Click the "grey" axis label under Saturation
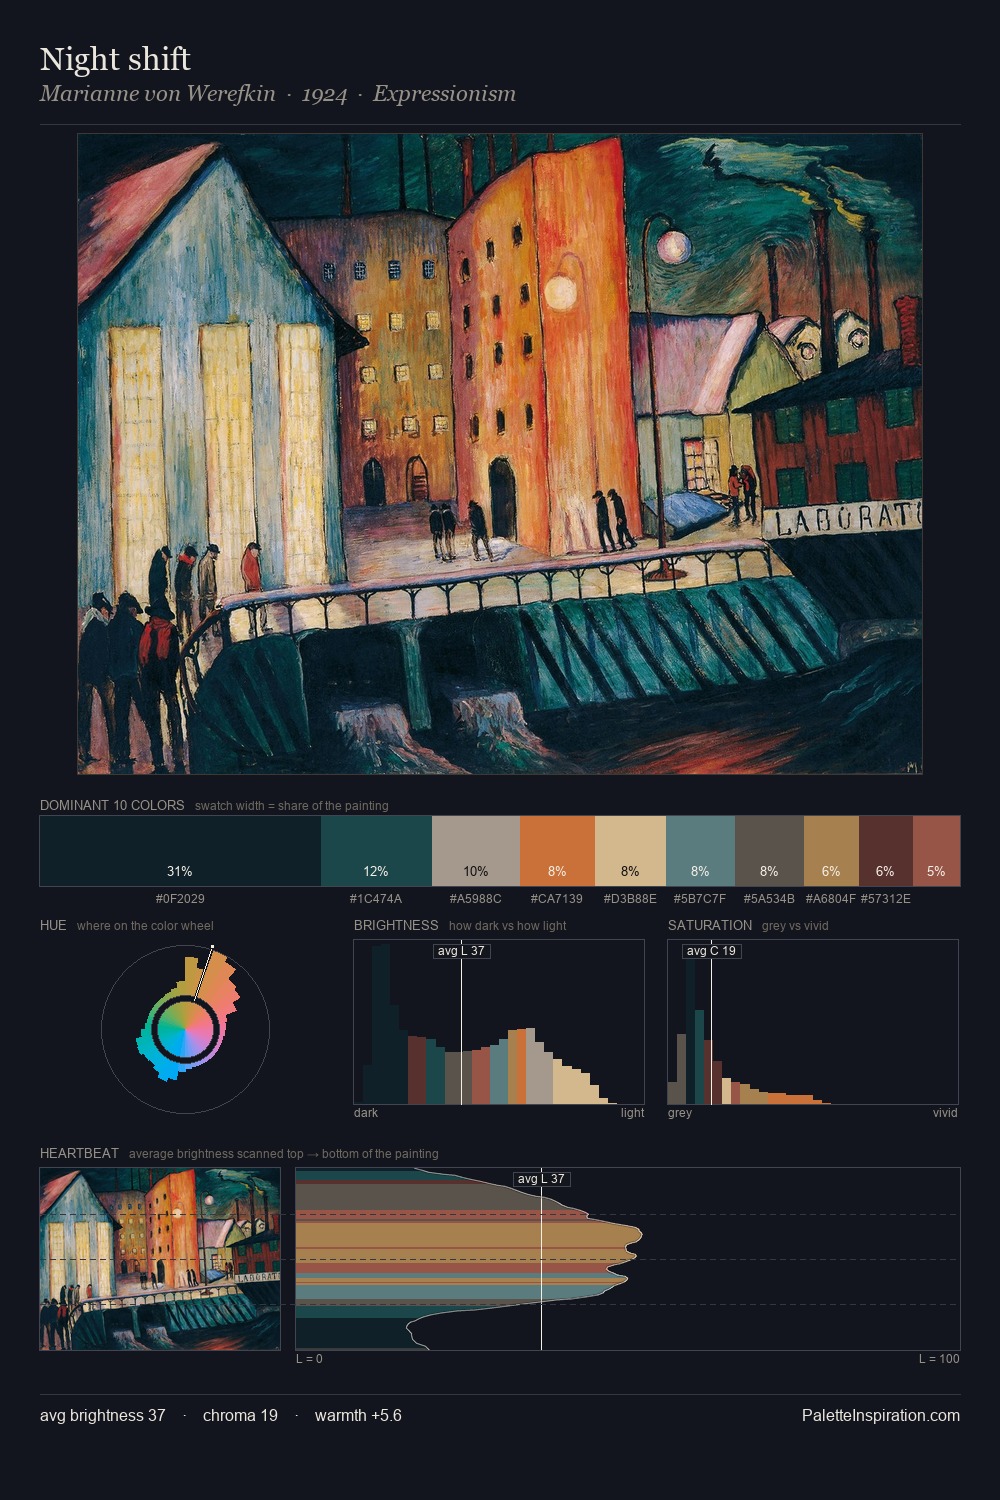The width and height of the screenshot is (1000, 1500). (680, 1113)
